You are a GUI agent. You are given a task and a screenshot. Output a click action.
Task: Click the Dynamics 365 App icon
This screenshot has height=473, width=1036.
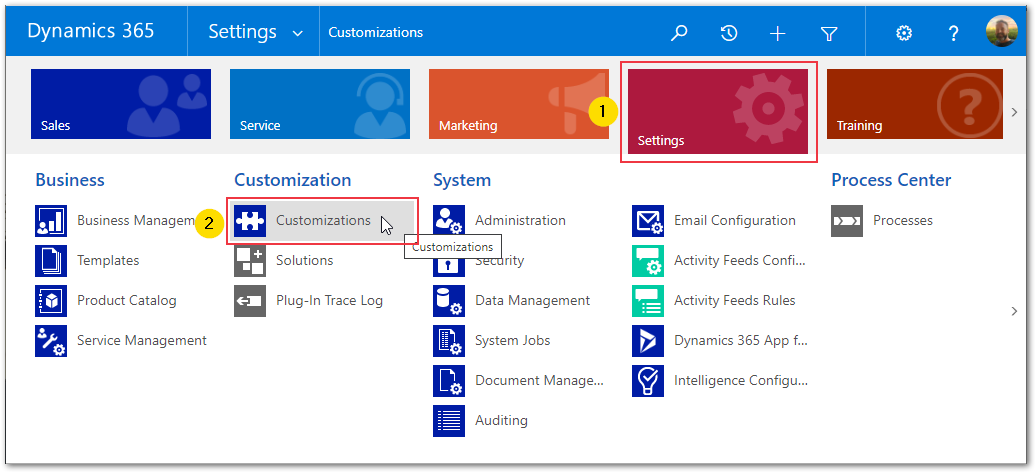[x=648, y=341]
